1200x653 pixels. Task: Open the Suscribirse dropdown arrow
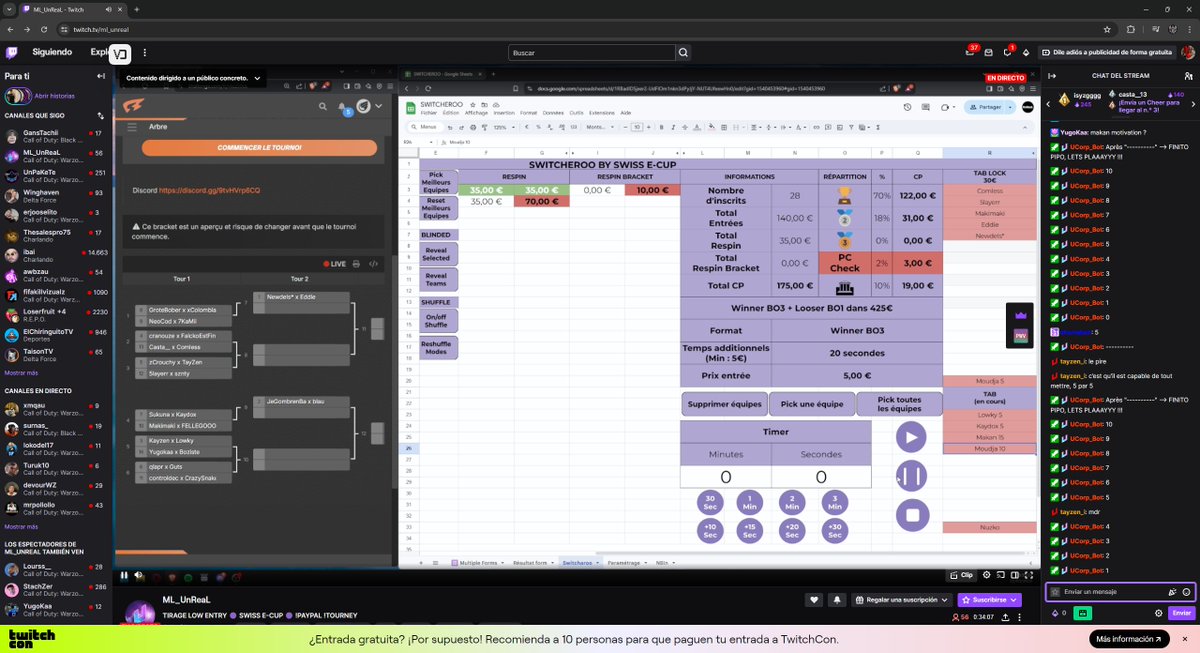[1012, 600]
